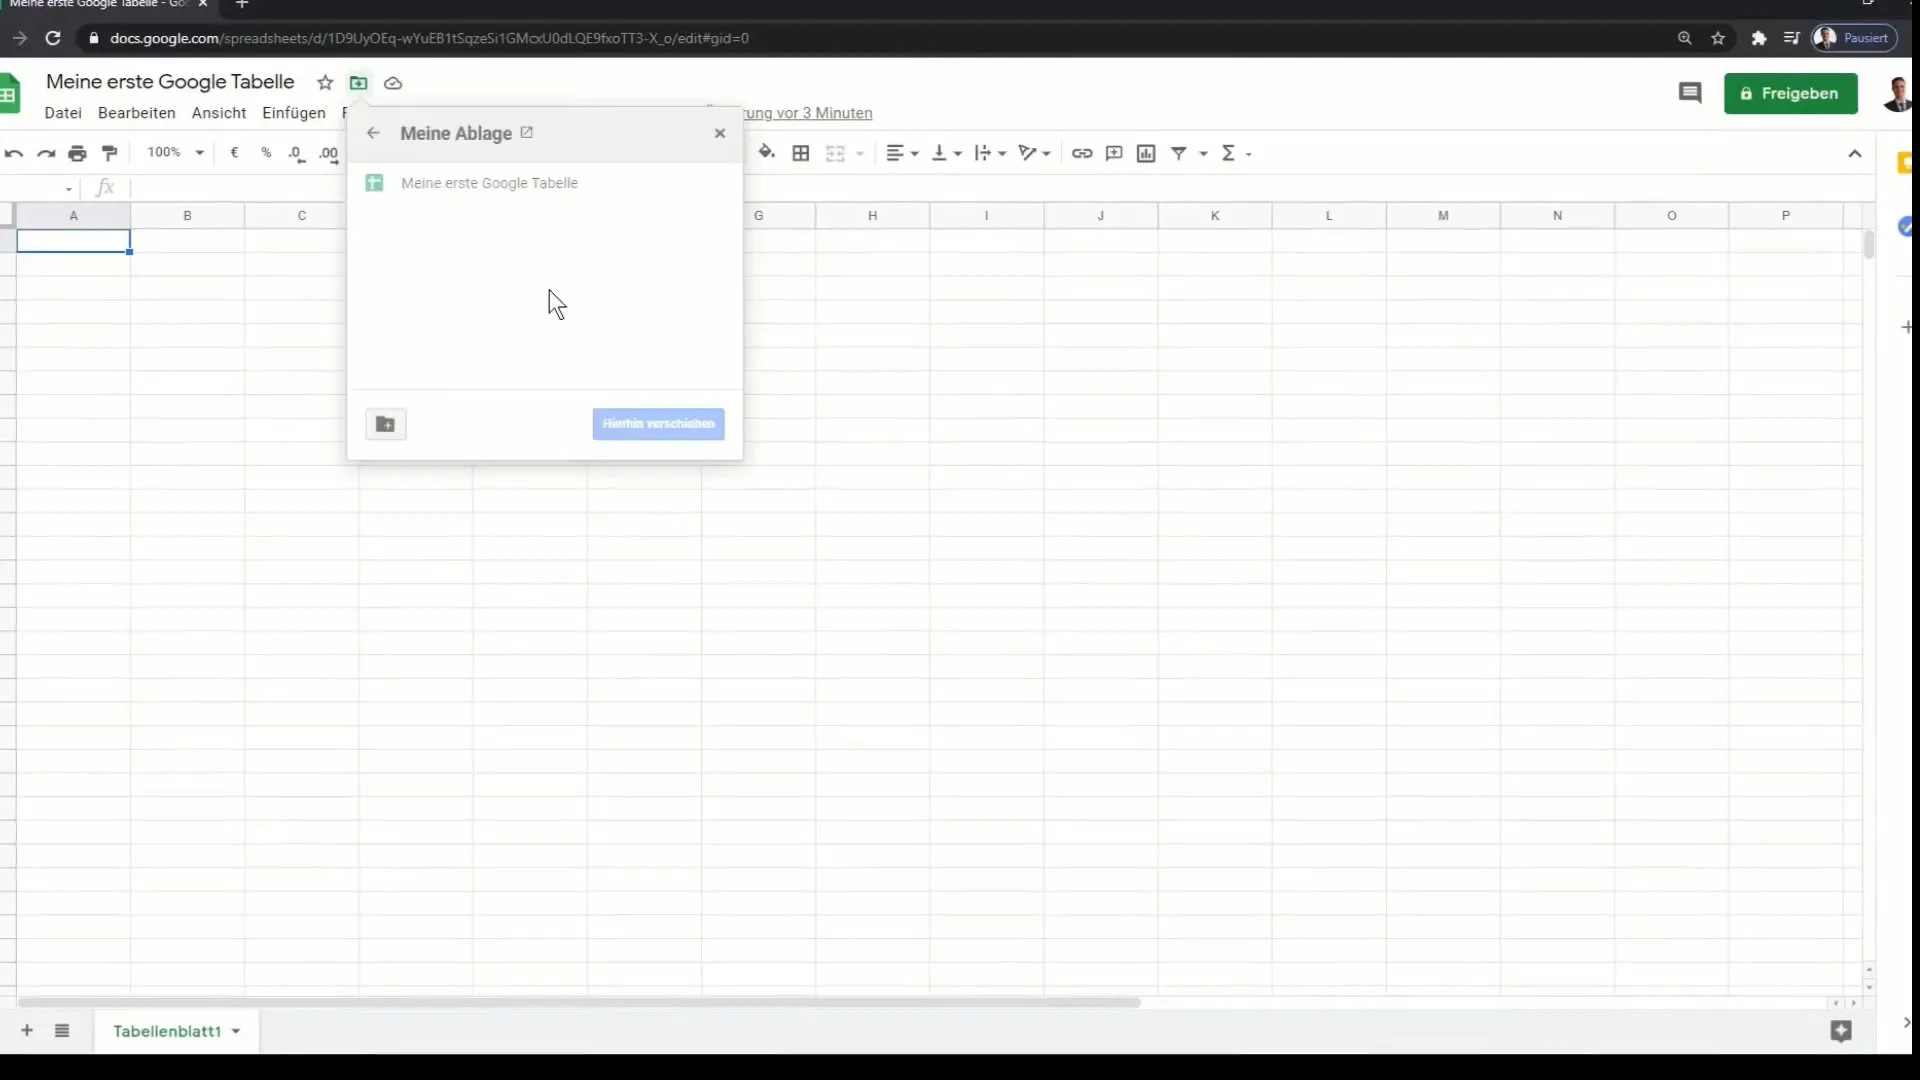Select column B header

click(x=187, y=215)
